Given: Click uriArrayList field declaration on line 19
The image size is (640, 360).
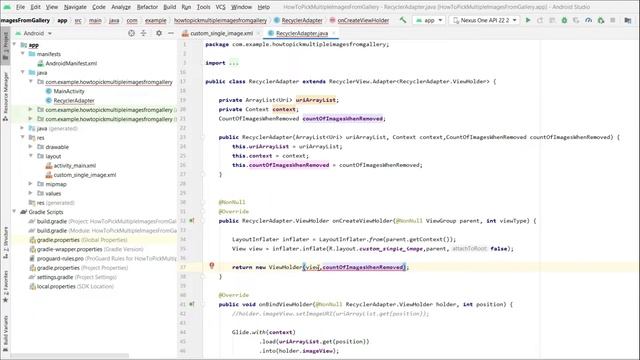Looking at the screenshot, I should 316,100.
